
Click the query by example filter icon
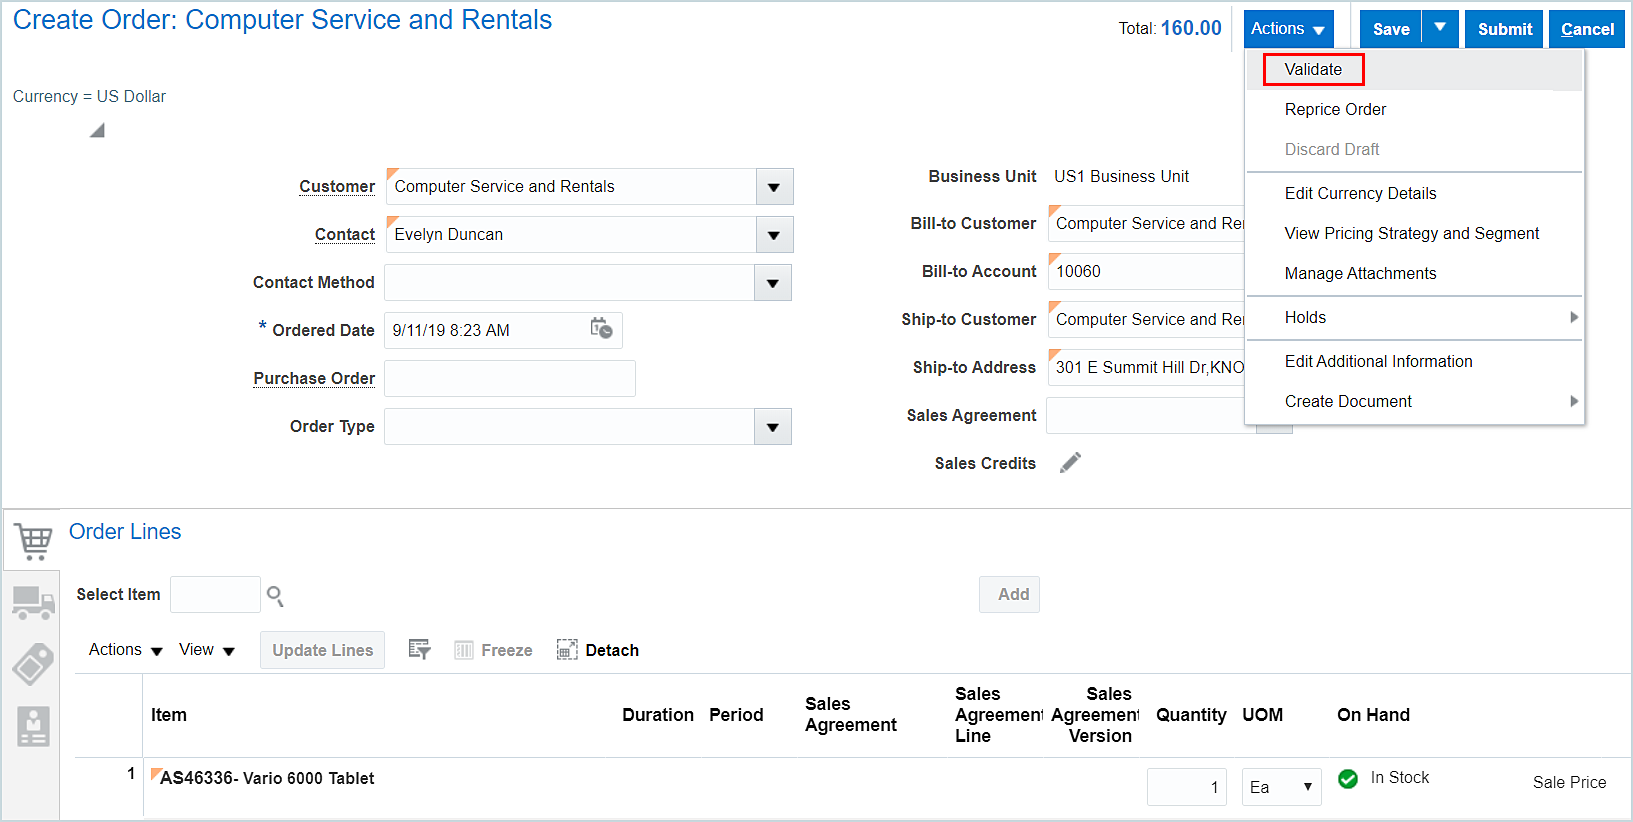pos(419,650)
